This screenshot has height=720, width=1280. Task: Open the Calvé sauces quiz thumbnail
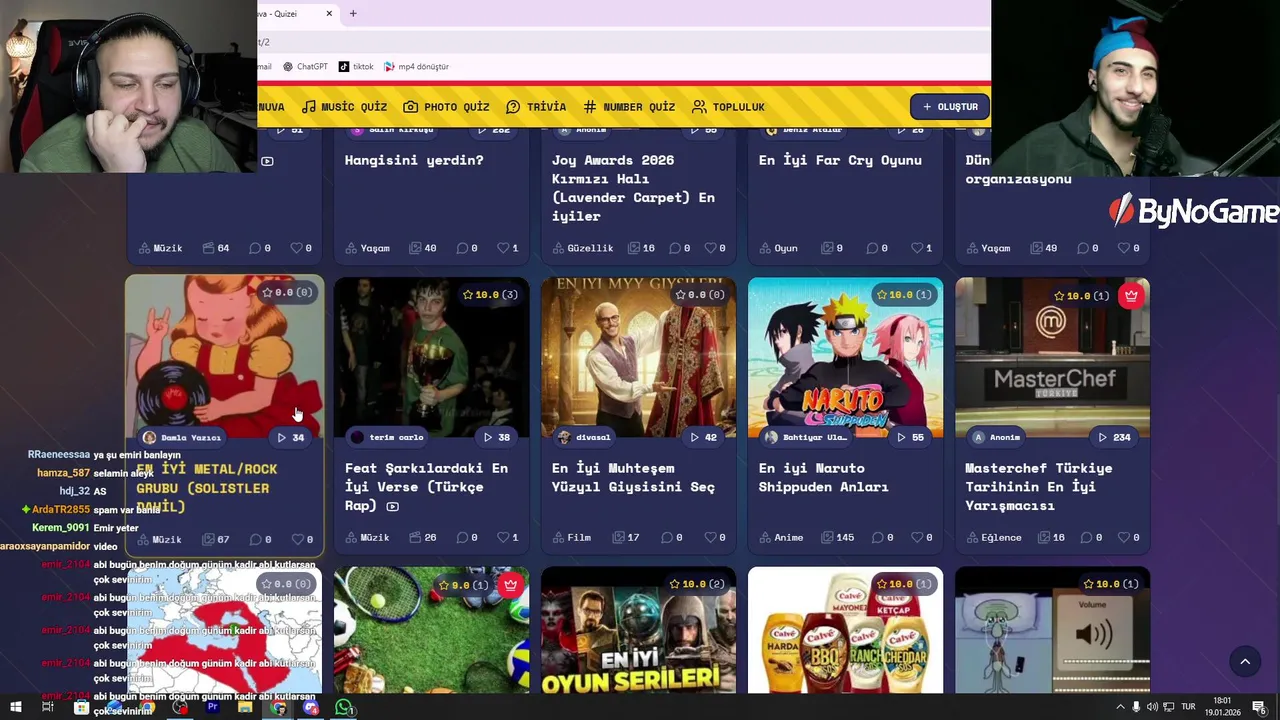pyautogui.click(x=845, y=630)
